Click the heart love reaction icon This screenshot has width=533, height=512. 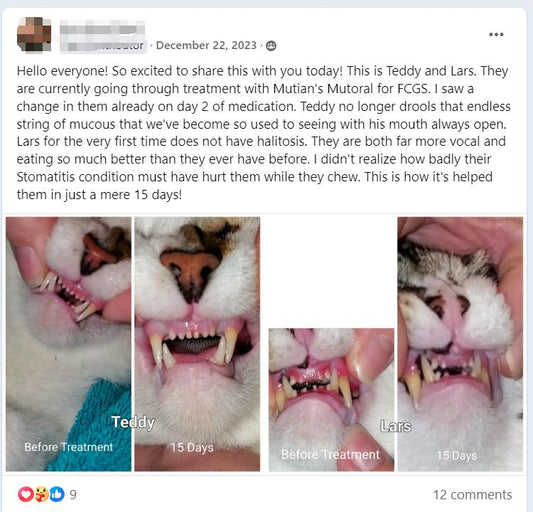tap(25, 494)
